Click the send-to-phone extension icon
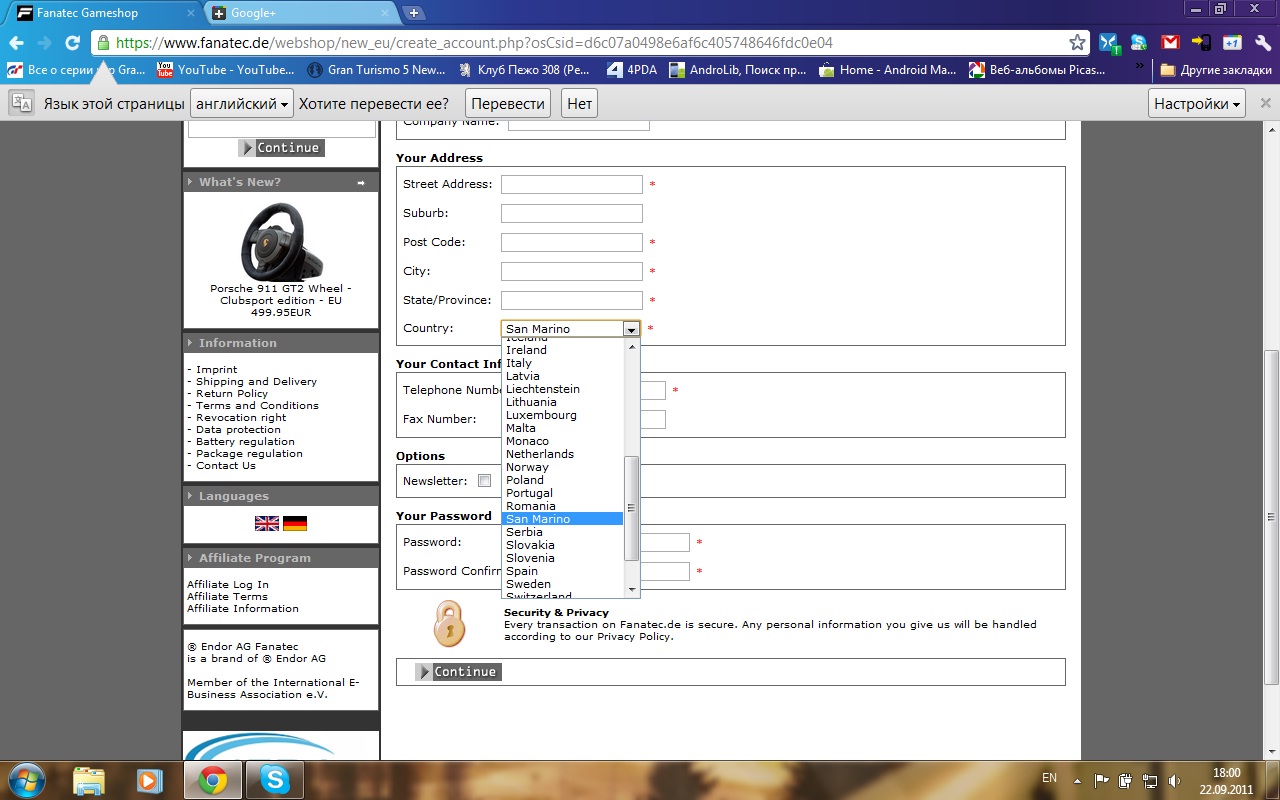 pos(1202,43)
